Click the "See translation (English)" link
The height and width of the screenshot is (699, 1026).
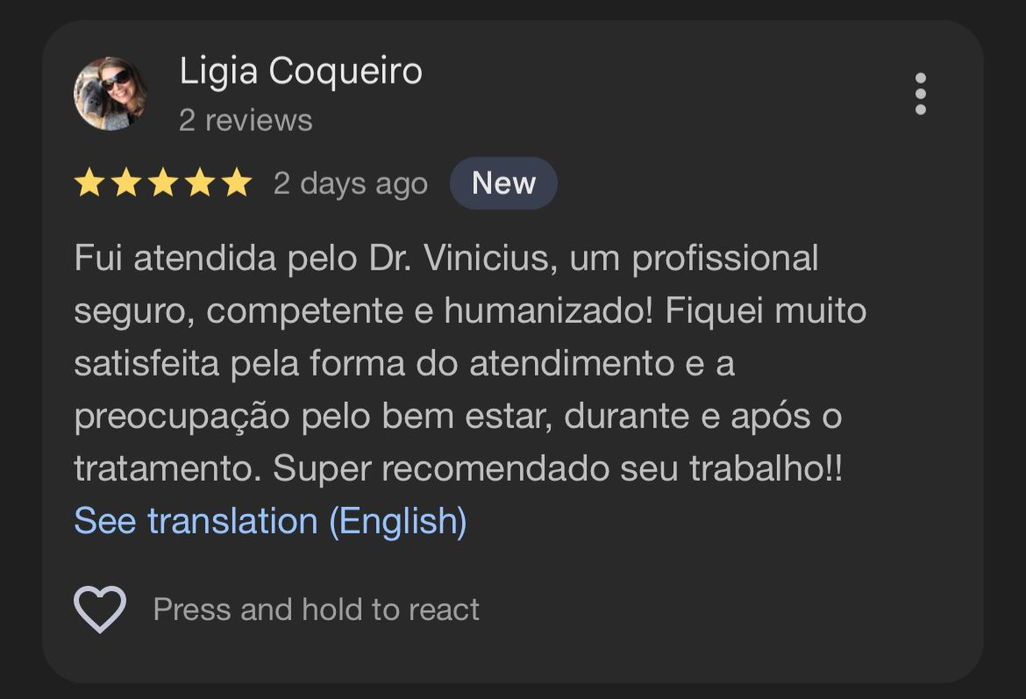coord(270,521)
